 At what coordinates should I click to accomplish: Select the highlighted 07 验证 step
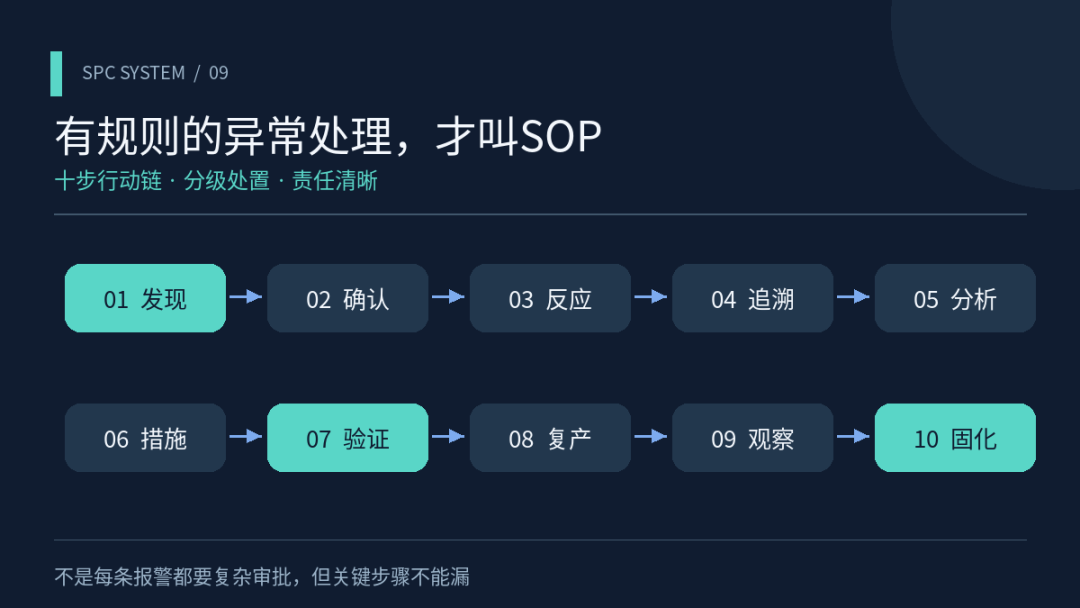pyautogui.click(x=348, y=438)
